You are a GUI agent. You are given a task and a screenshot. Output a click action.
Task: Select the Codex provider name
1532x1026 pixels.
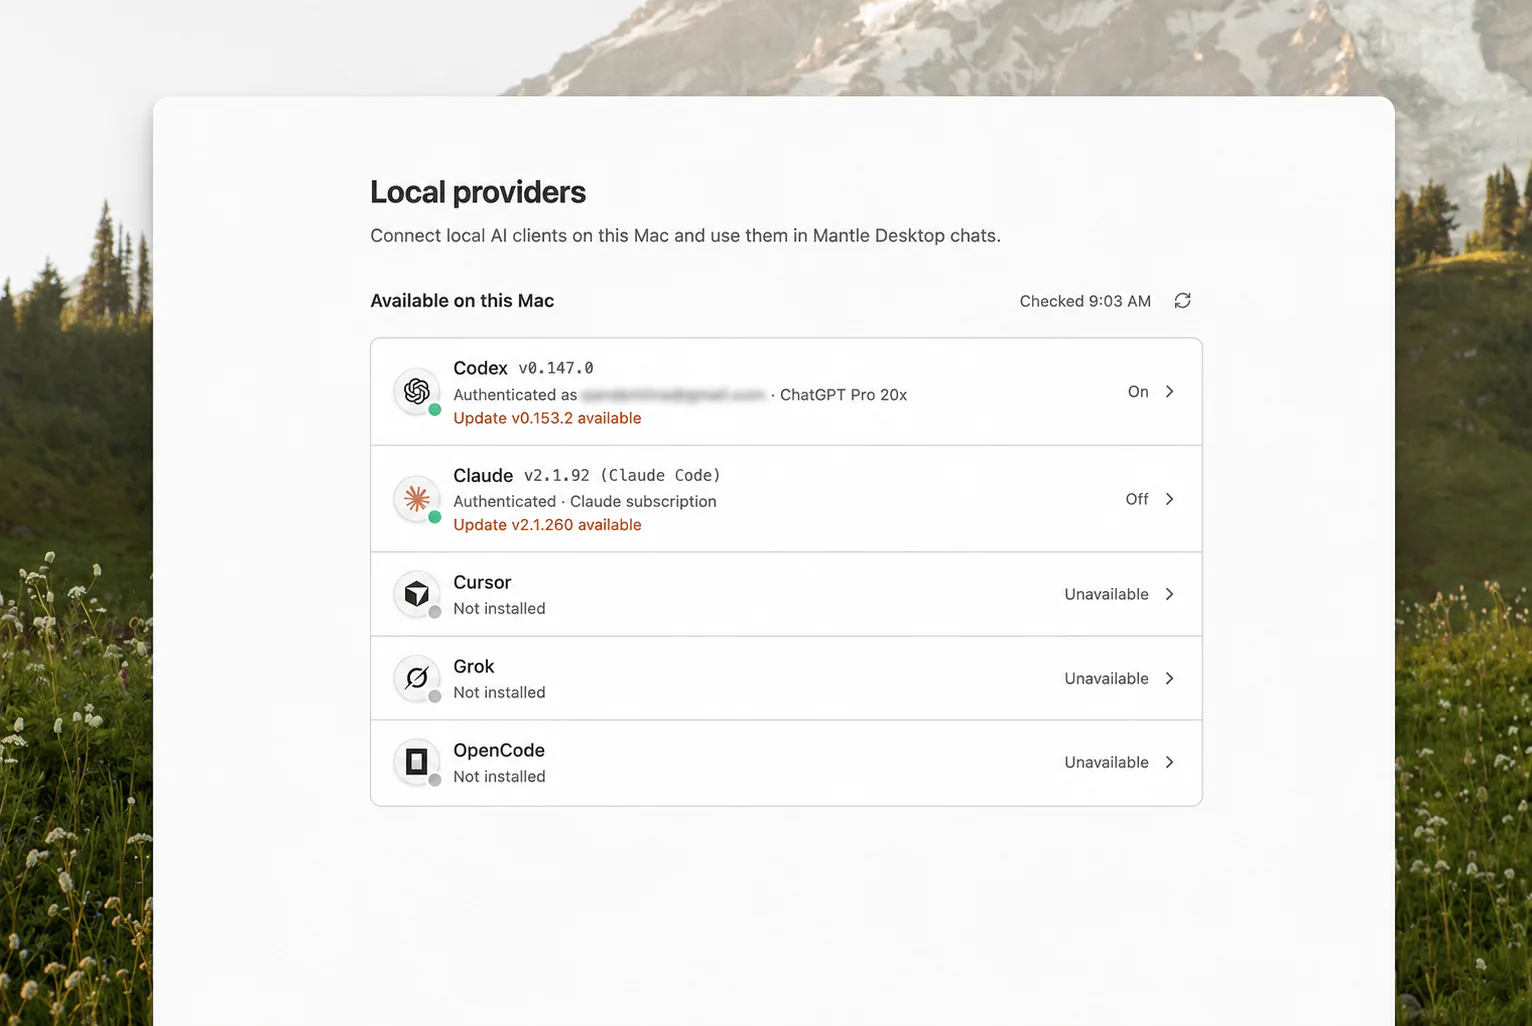(x=480, y=368)
